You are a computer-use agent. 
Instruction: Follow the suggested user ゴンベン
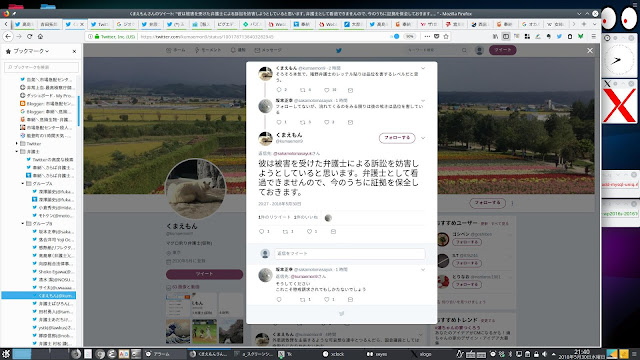[467, 242]
